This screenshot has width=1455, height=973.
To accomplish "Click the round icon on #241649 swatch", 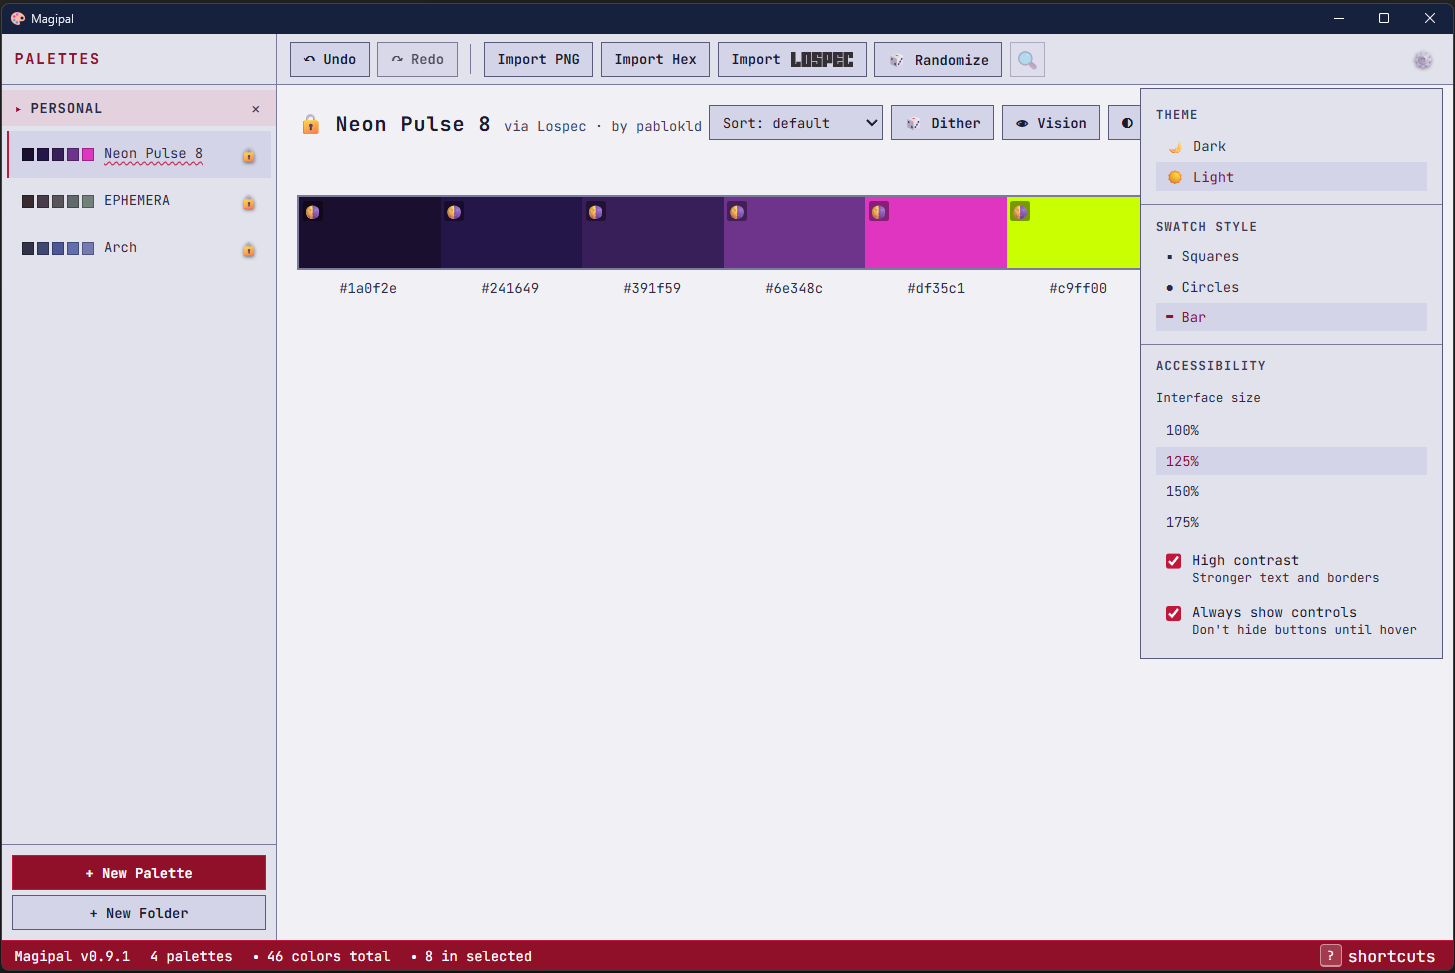I will click(454, 212).
